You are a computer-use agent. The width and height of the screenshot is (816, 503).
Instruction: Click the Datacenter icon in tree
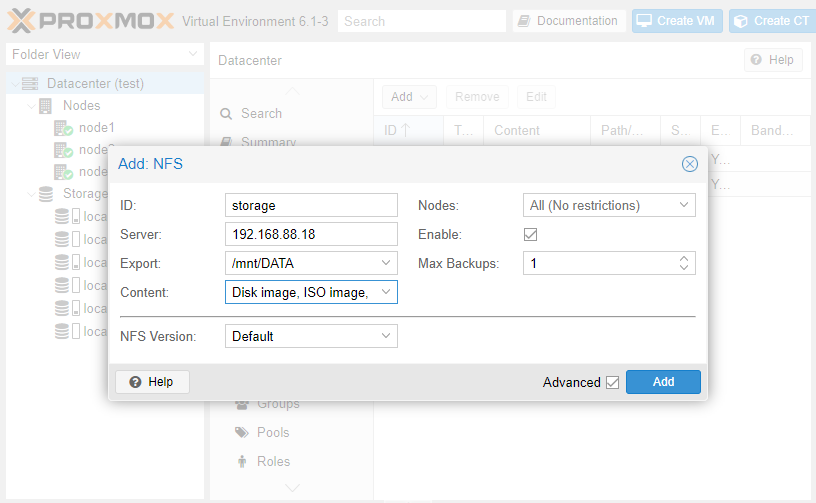click(x=30, y=83)
